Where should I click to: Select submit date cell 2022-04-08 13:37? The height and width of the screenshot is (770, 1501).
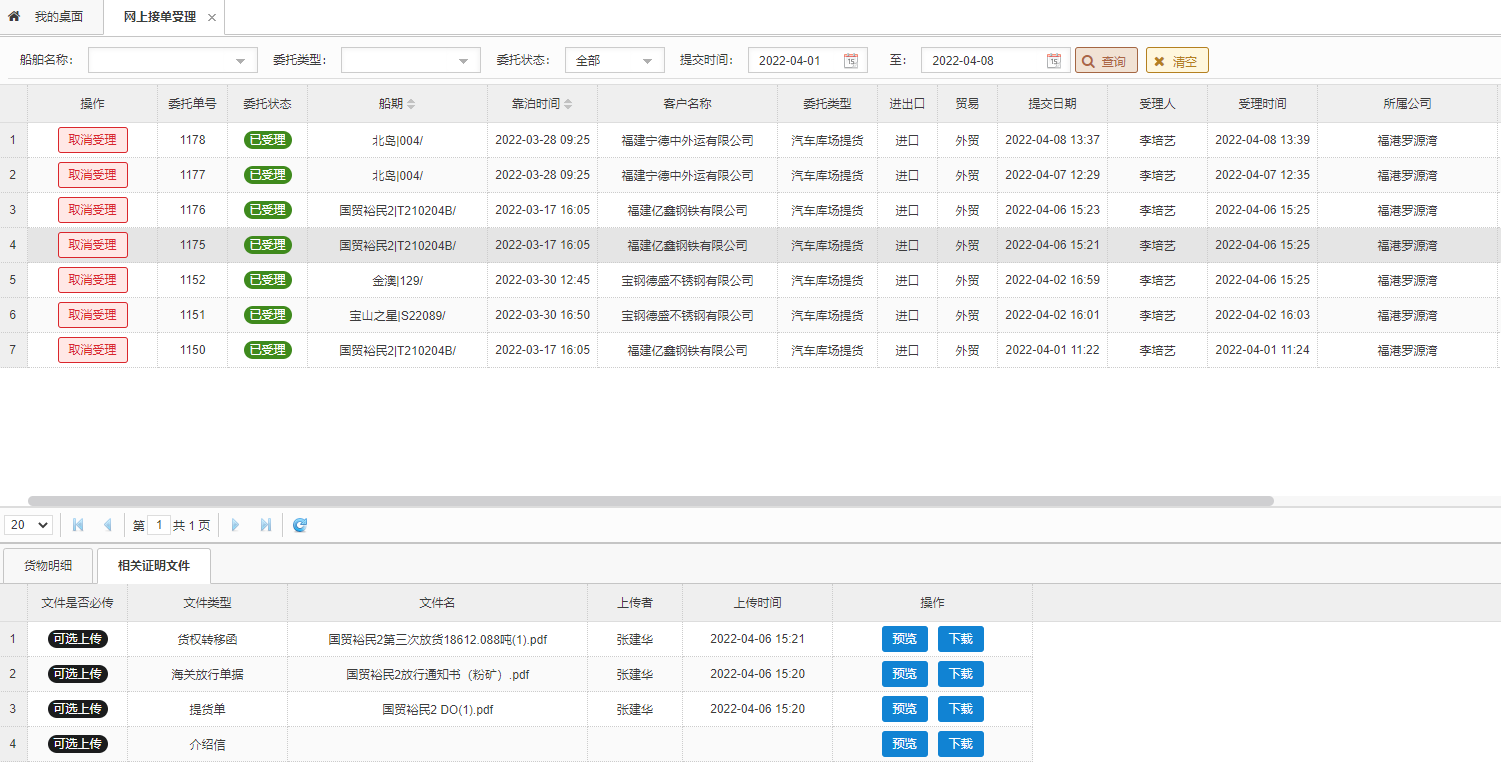coord(1053,140)
